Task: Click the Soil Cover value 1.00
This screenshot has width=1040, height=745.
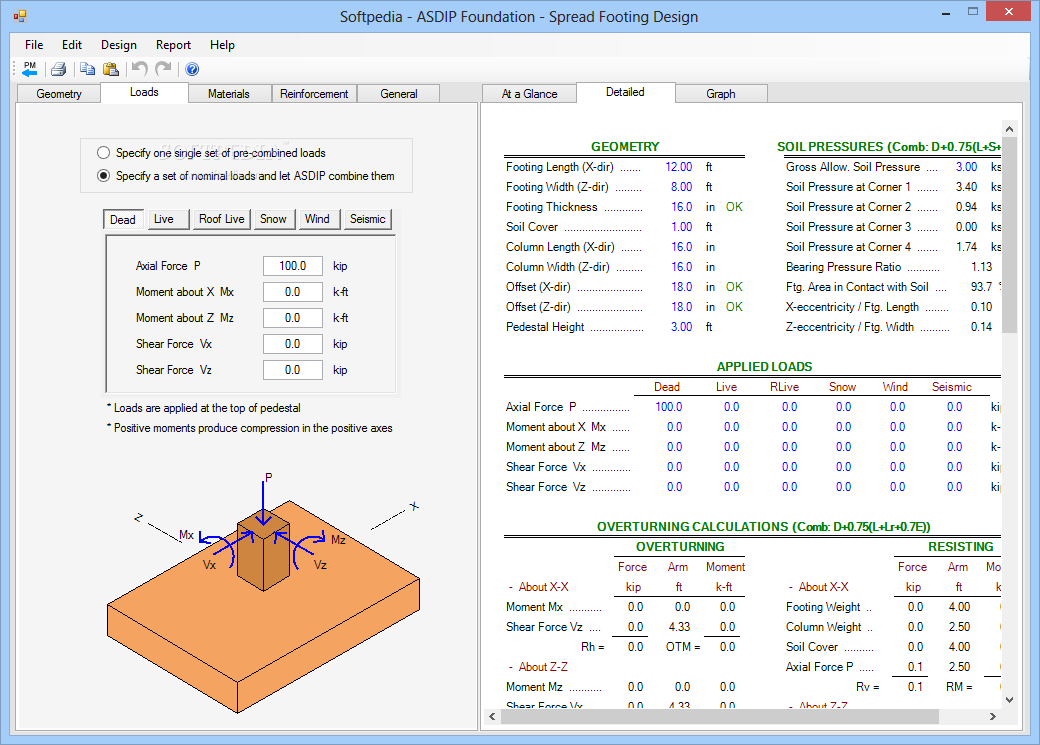Action: click(x=681, y=227)
